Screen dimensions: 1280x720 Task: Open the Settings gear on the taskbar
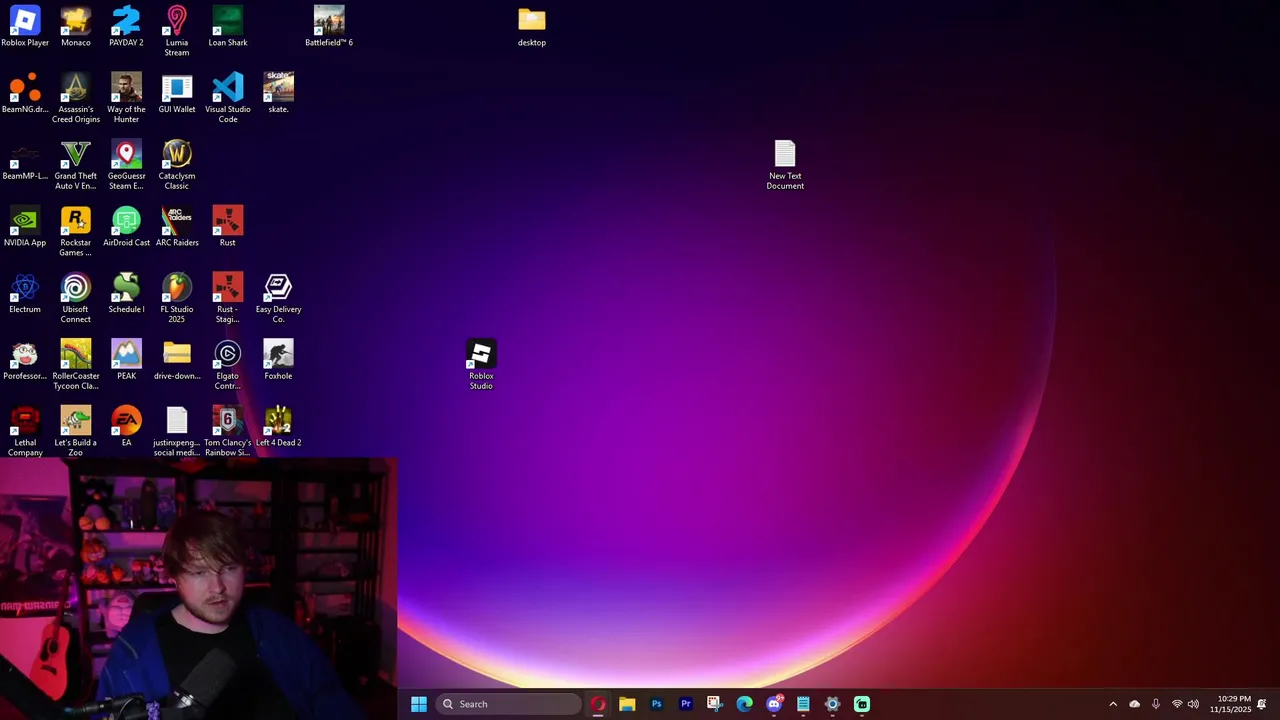pyautogui.click(x=832, y=704)
